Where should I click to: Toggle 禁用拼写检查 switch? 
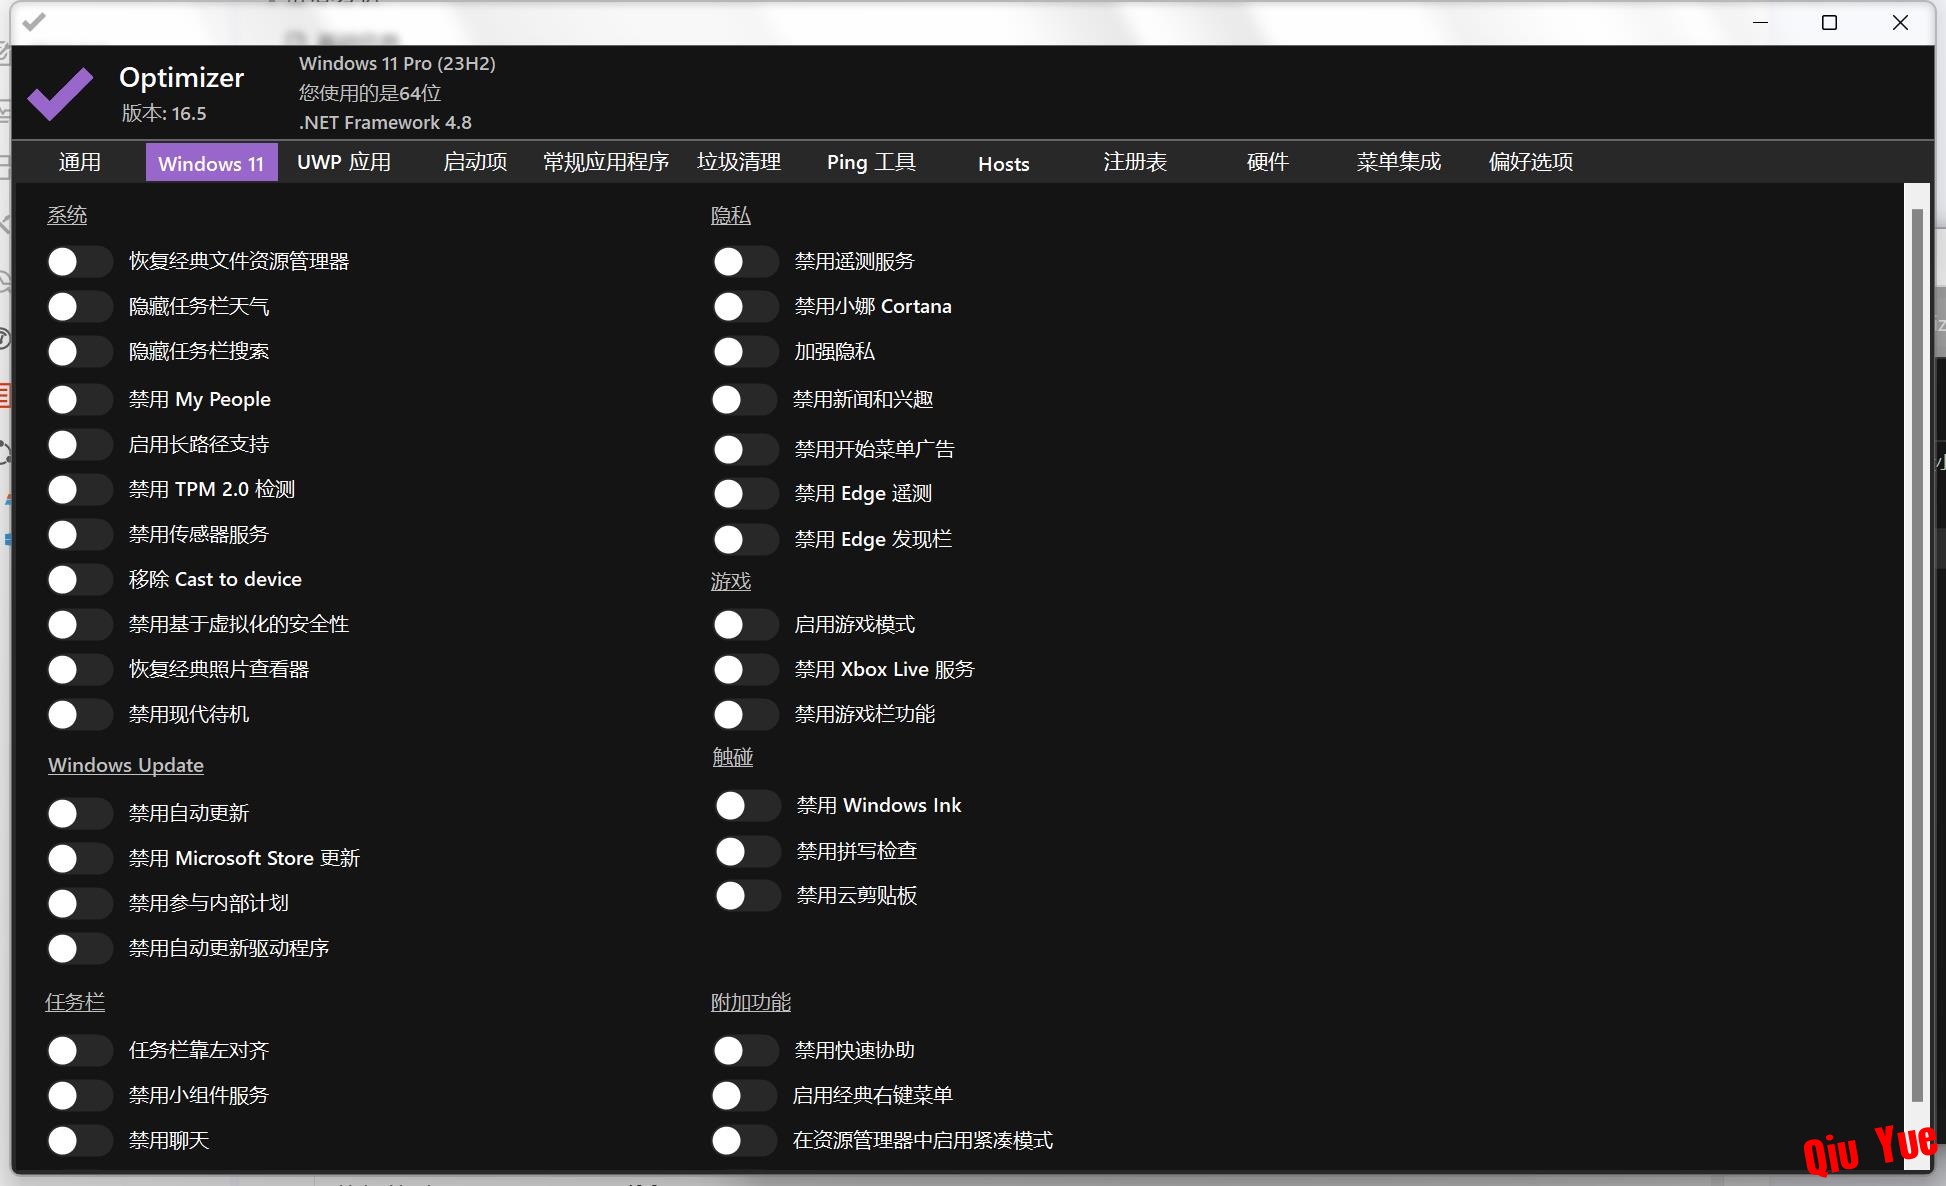[x=747, y=852]
